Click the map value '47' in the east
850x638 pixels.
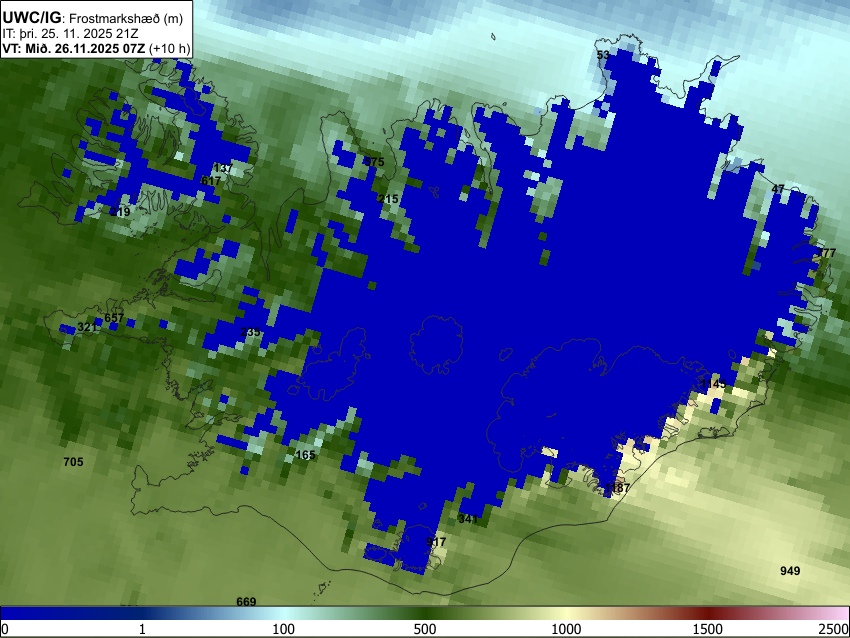click(x=778, y=189)
